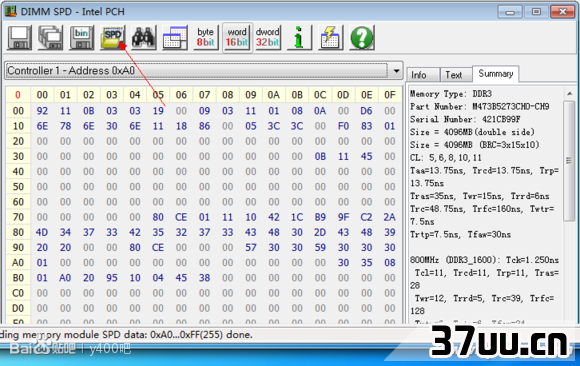
Task: Click the table windows layout icon
Action: pos(175,38)
